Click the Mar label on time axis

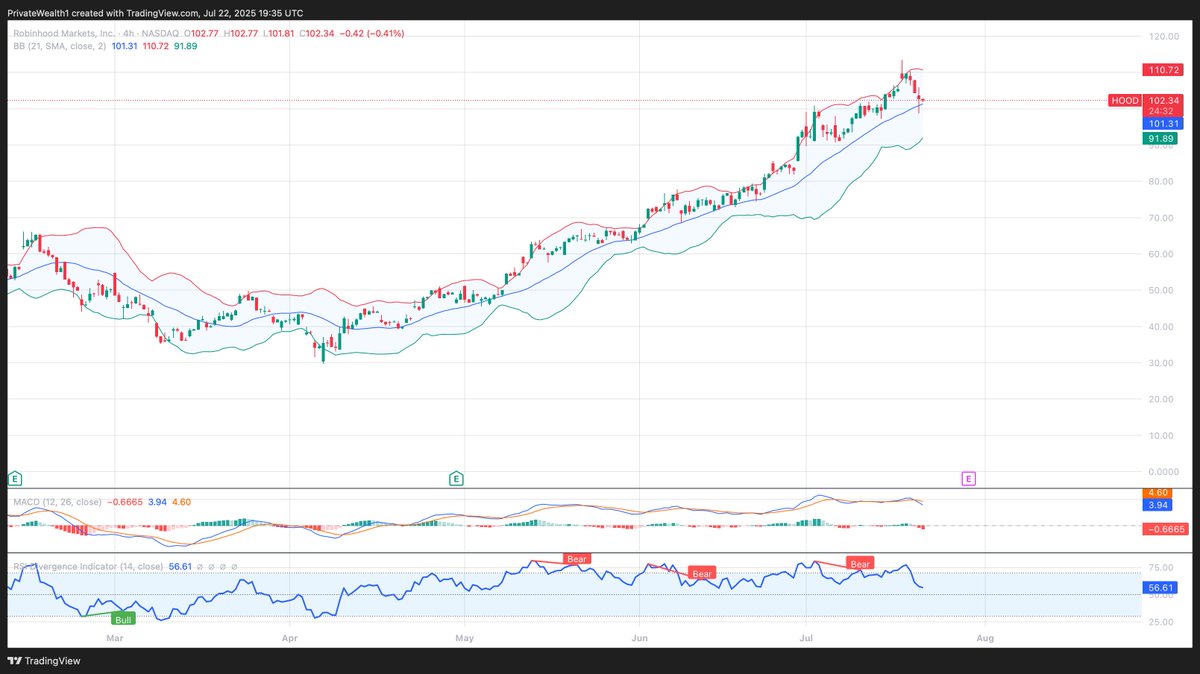[x=115, y=636]
